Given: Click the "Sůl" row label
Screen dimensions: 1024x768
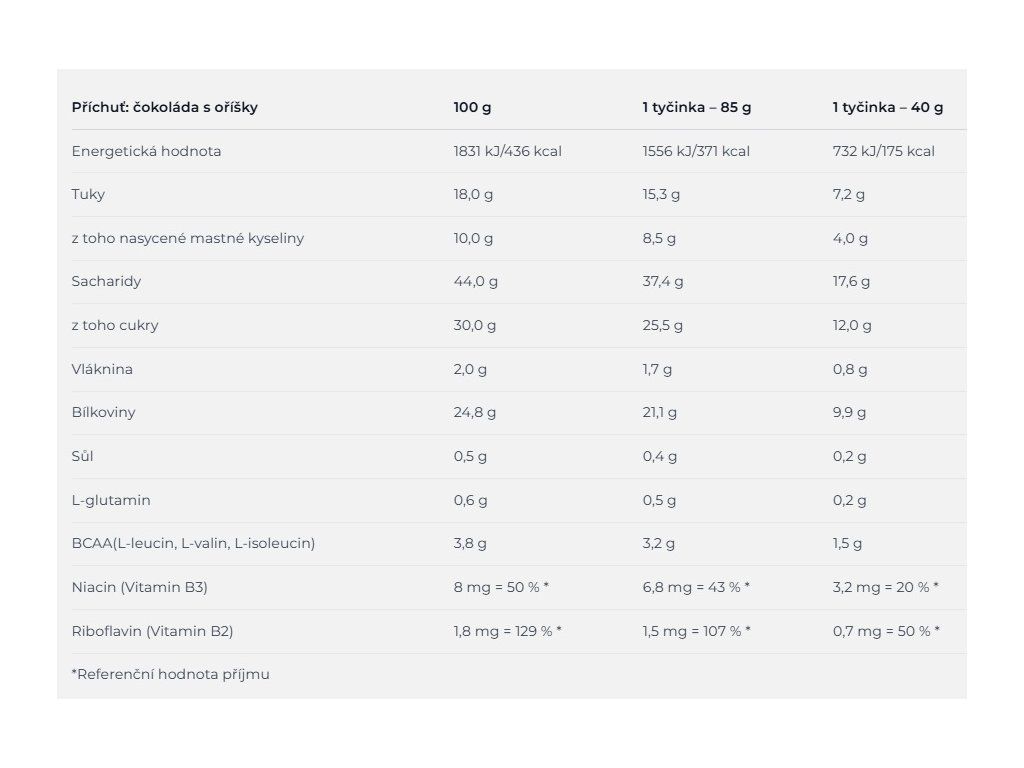Looking at the screenshot, I should click(x=82, y=456).
